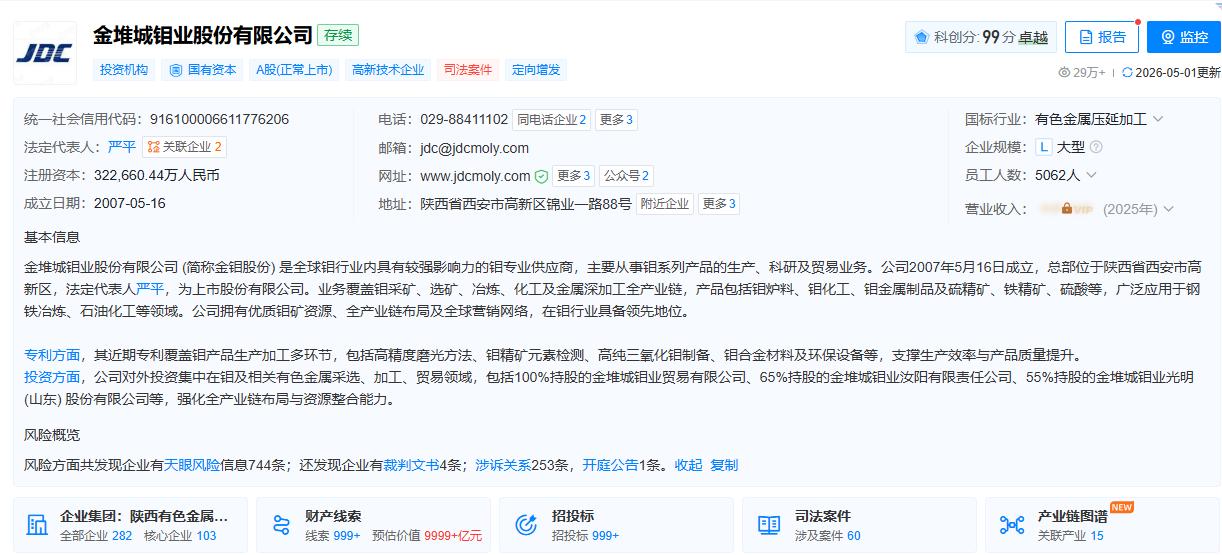The height and width of the screenshot is (555, 1222).
Task: Click the 司法案件 card icon
Action: pyautogui.click(x=768, y=525)
